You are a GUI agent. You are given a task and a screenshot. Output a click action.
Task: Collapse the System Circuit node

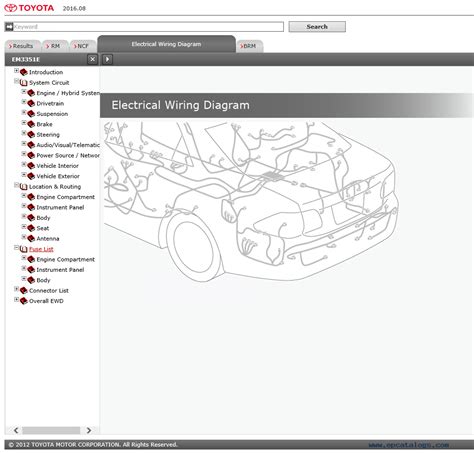click(16, 81)
